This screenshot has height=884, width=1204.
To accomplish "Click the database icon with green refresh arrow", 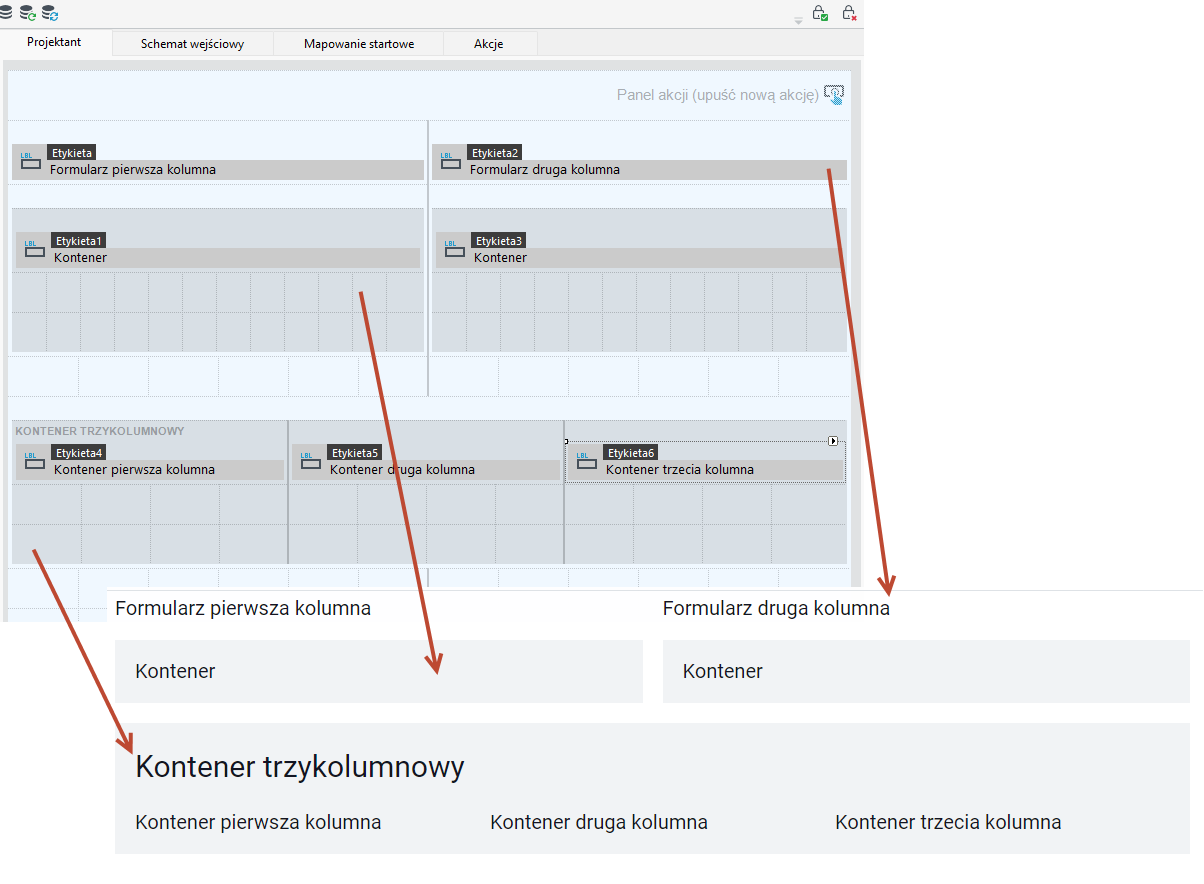I will pyautogui.click(x=28, y=13).
